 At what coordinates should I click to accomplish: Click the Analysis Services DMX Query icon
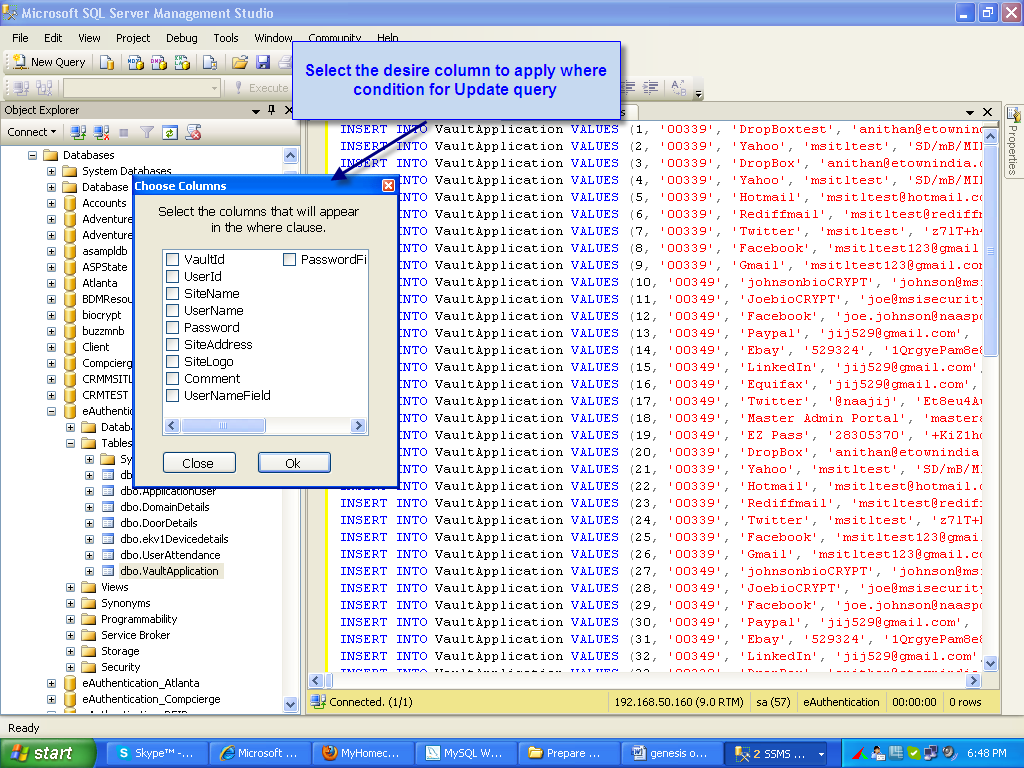pyautogui.click(x=159, y=62)
